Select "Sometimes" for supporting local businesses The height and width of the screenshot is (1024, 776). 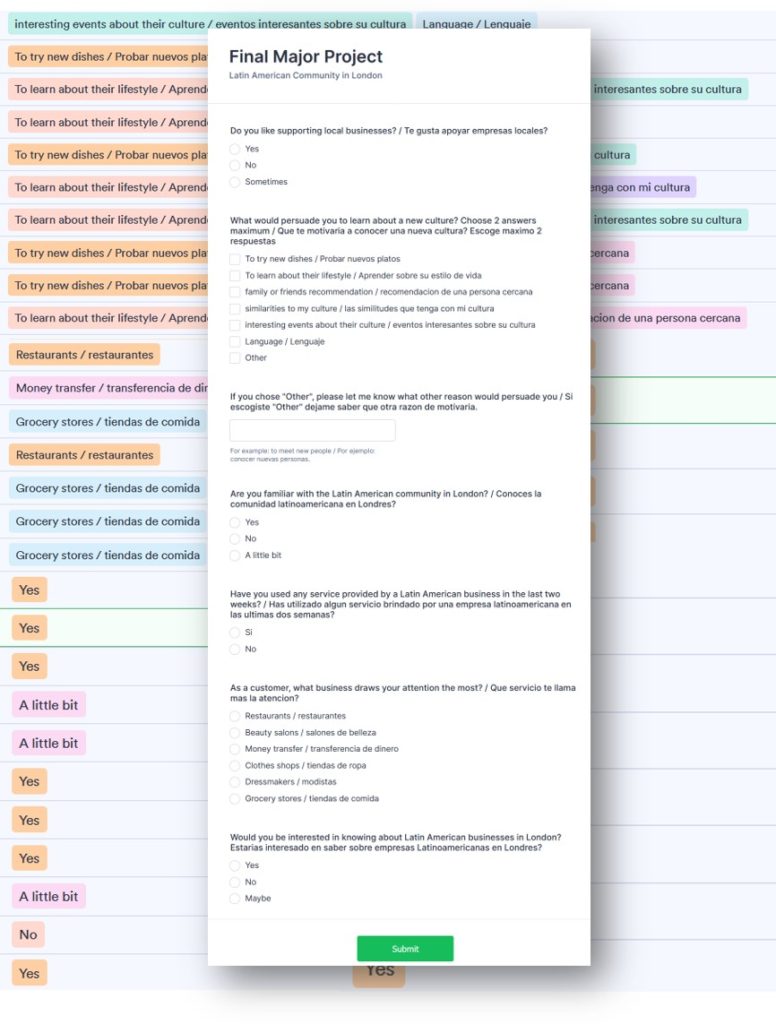[x=235, y=182]
